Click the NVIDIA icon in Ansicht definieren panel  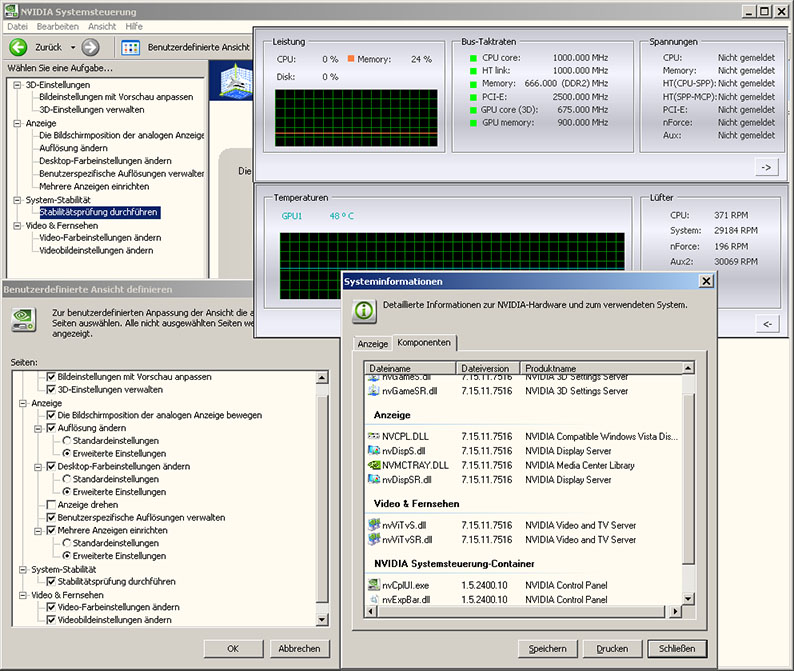coord(23,320)
